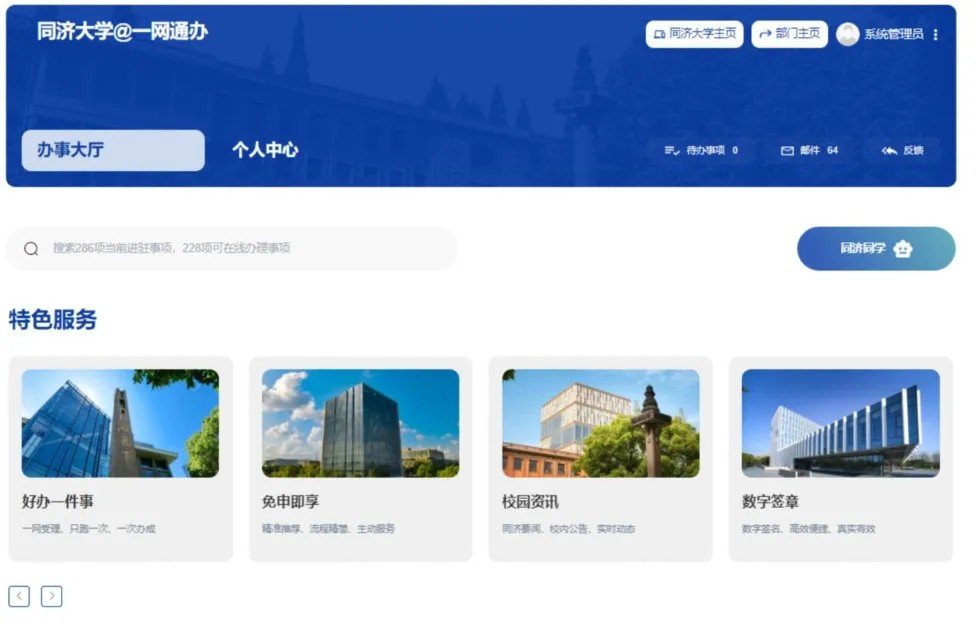Open the 好办一件事 card image
Image resolution: width=979 pixels, height=623 pixels.
[x=120, y=423]
